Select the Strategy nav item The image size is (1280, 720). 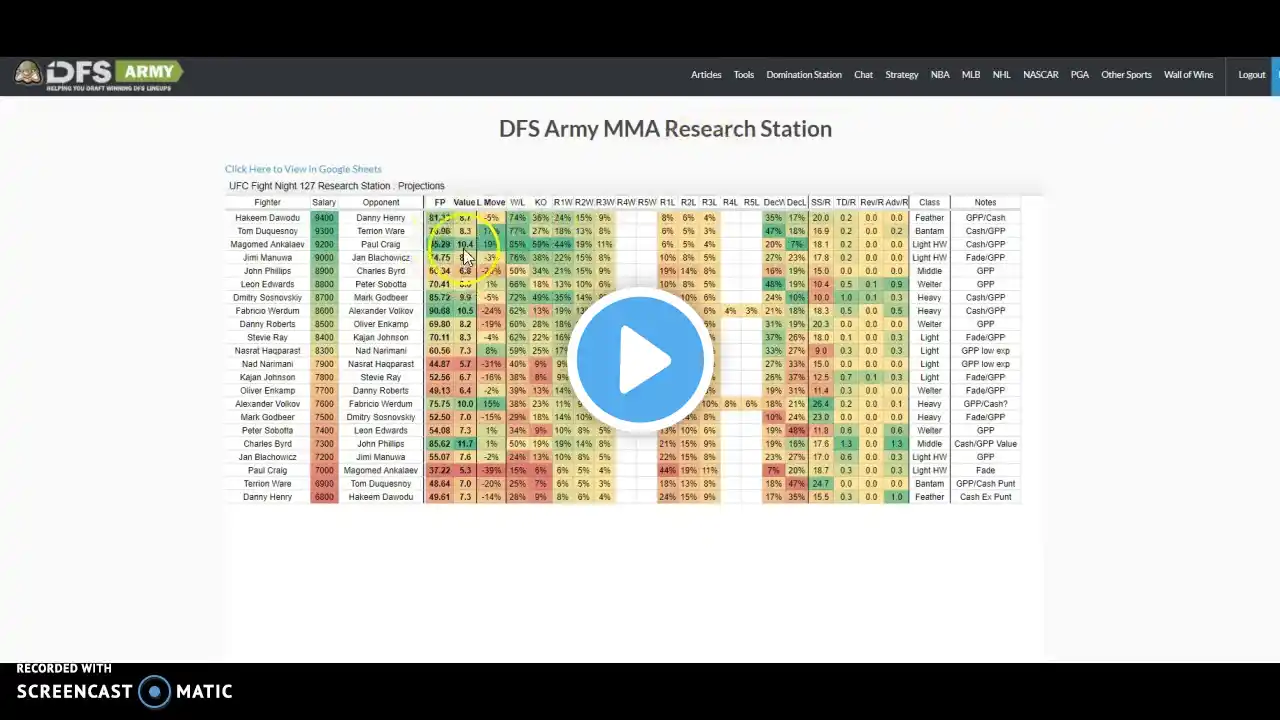901,75
